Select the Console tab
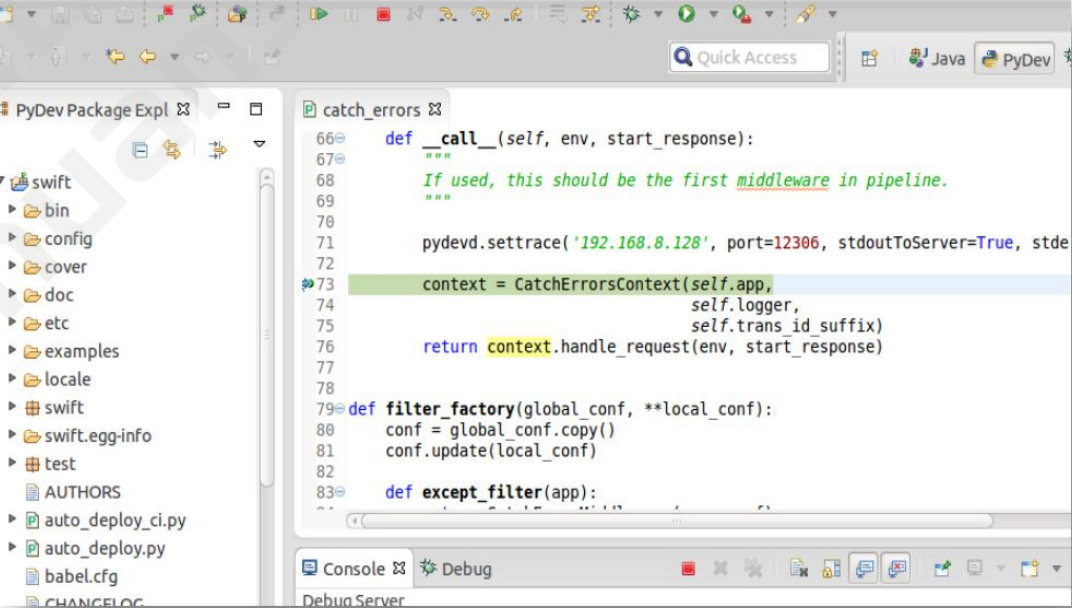 354,568
